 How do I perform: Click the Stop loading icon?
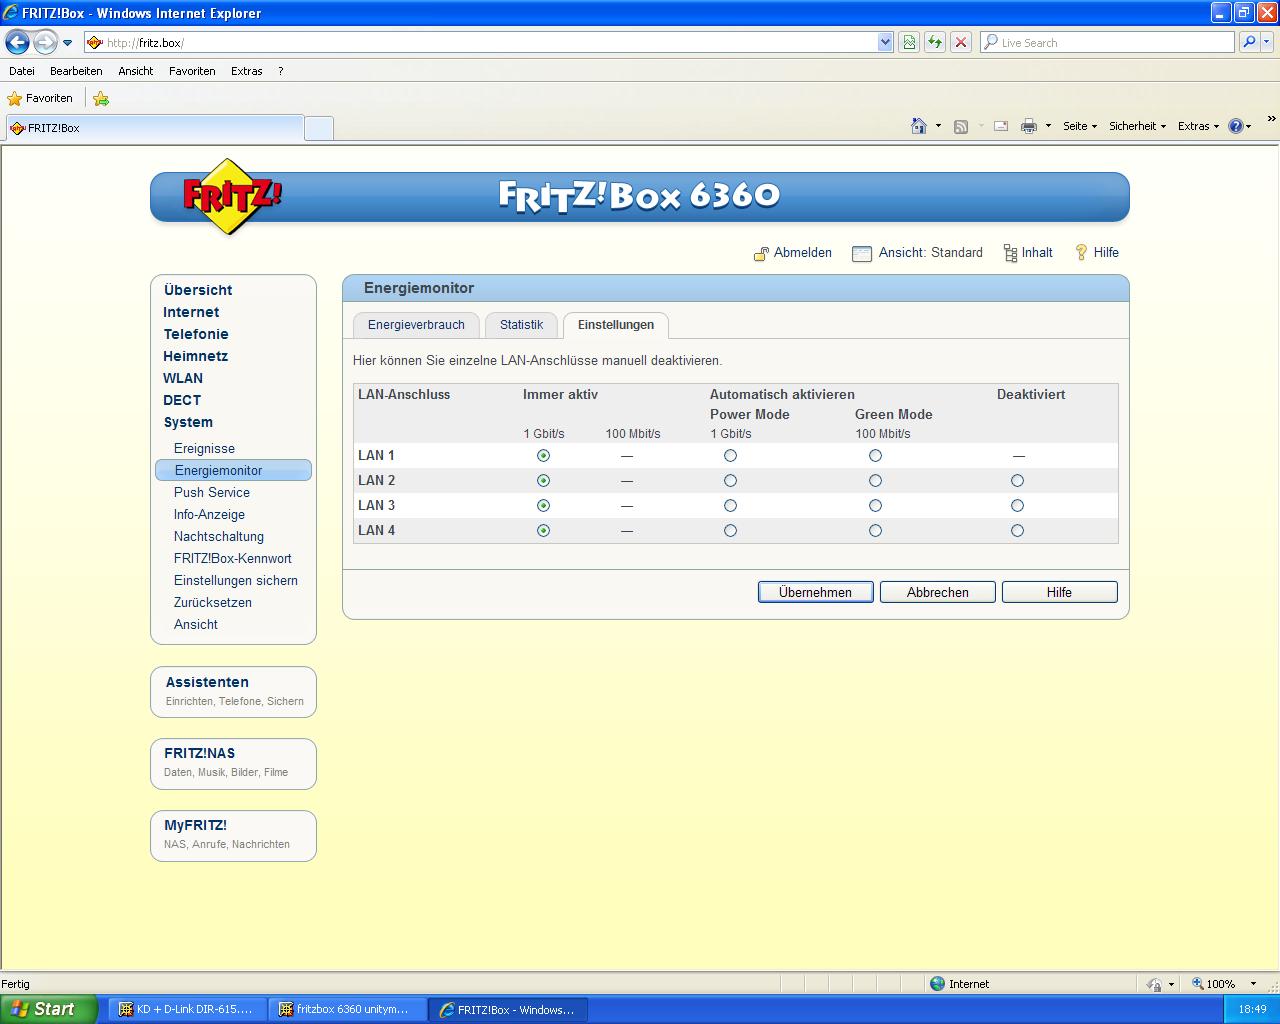pyautogui.click(x=960, y=42)
